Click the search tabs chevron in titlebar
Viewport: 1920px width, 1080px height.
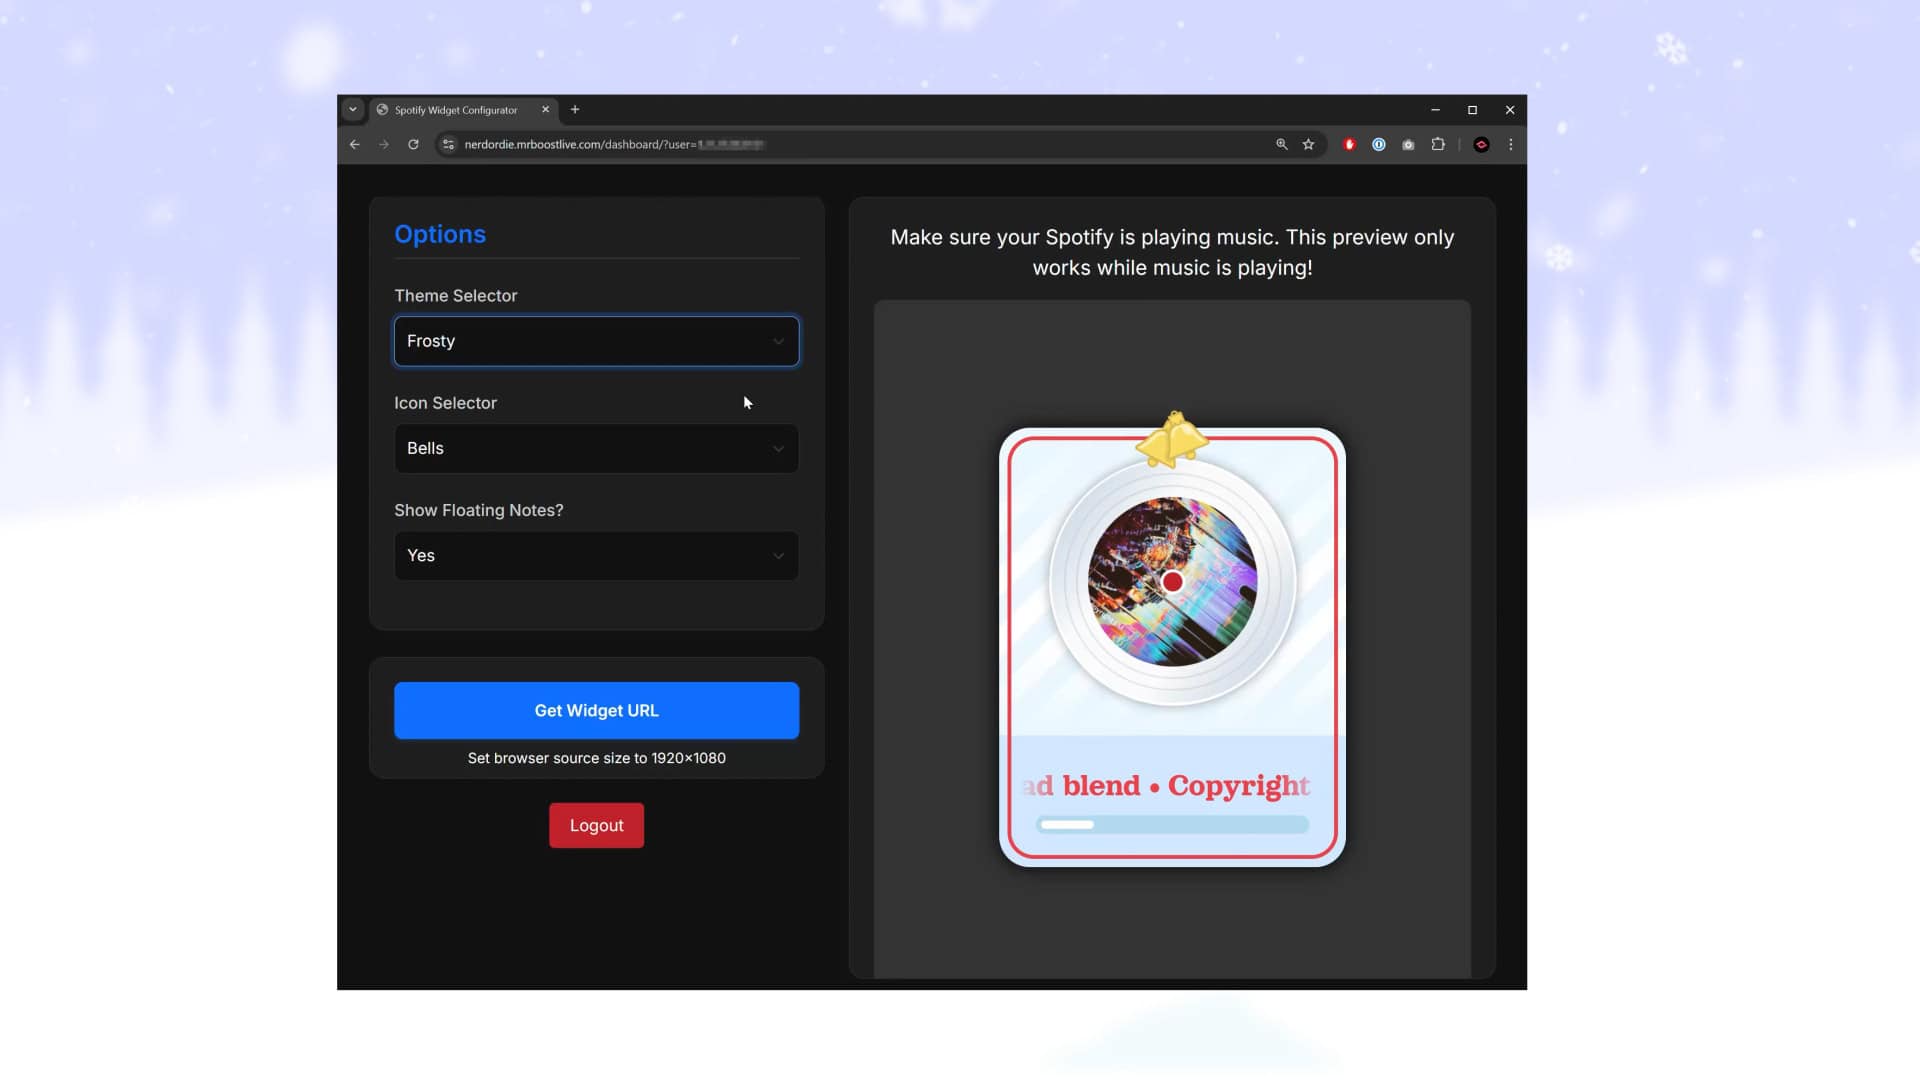tap(353, 110)
